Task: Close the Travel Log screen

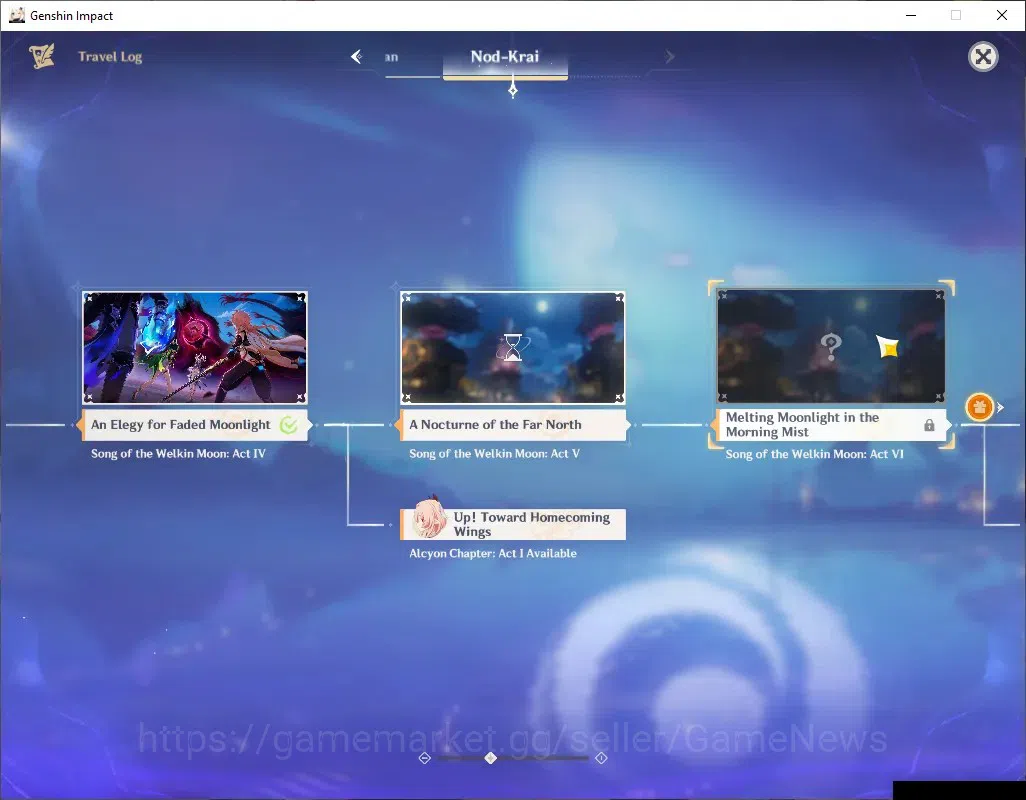Action: tap(982, 57)
